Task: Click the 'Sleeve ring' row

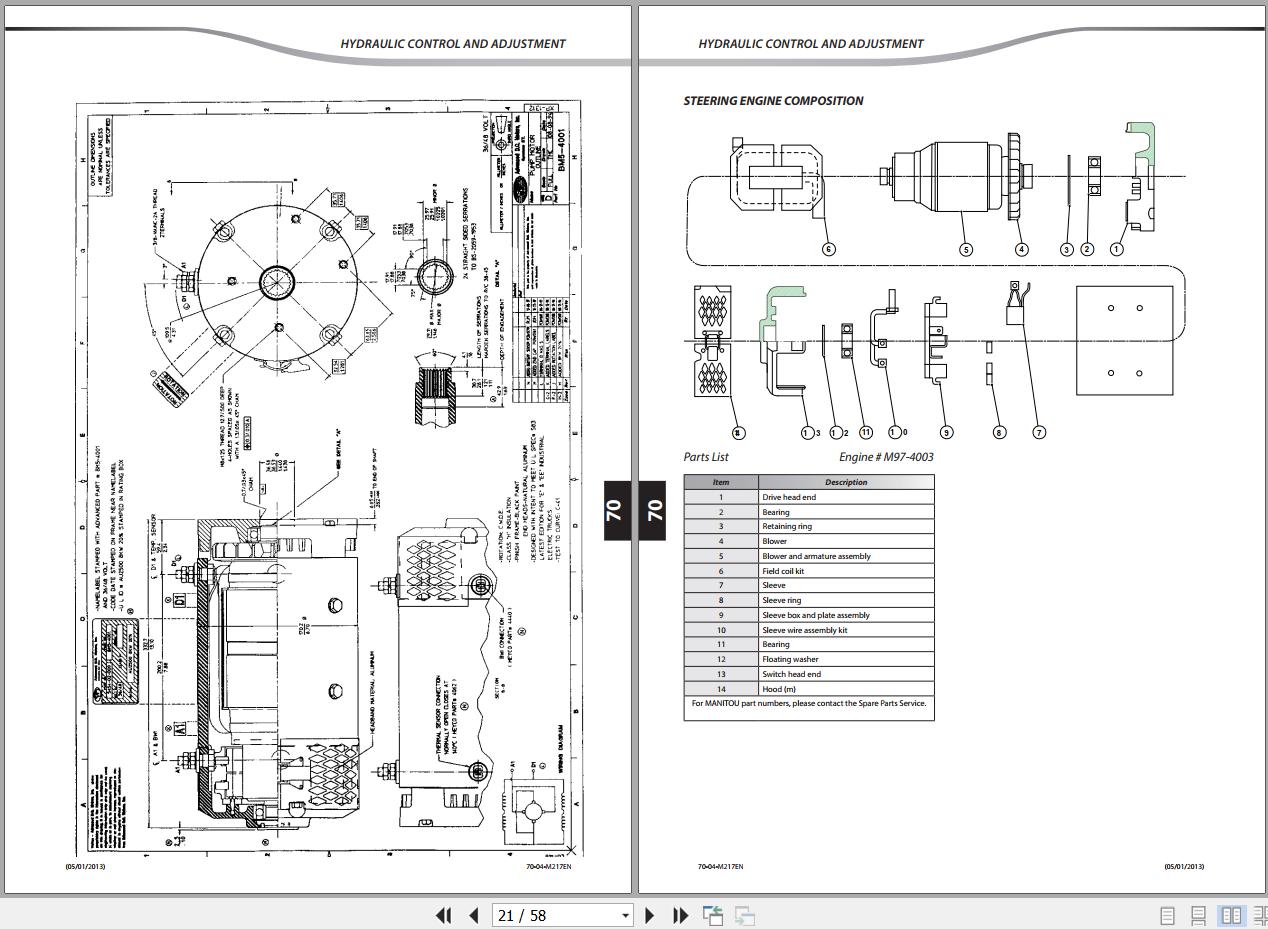Action: (809, 600)
